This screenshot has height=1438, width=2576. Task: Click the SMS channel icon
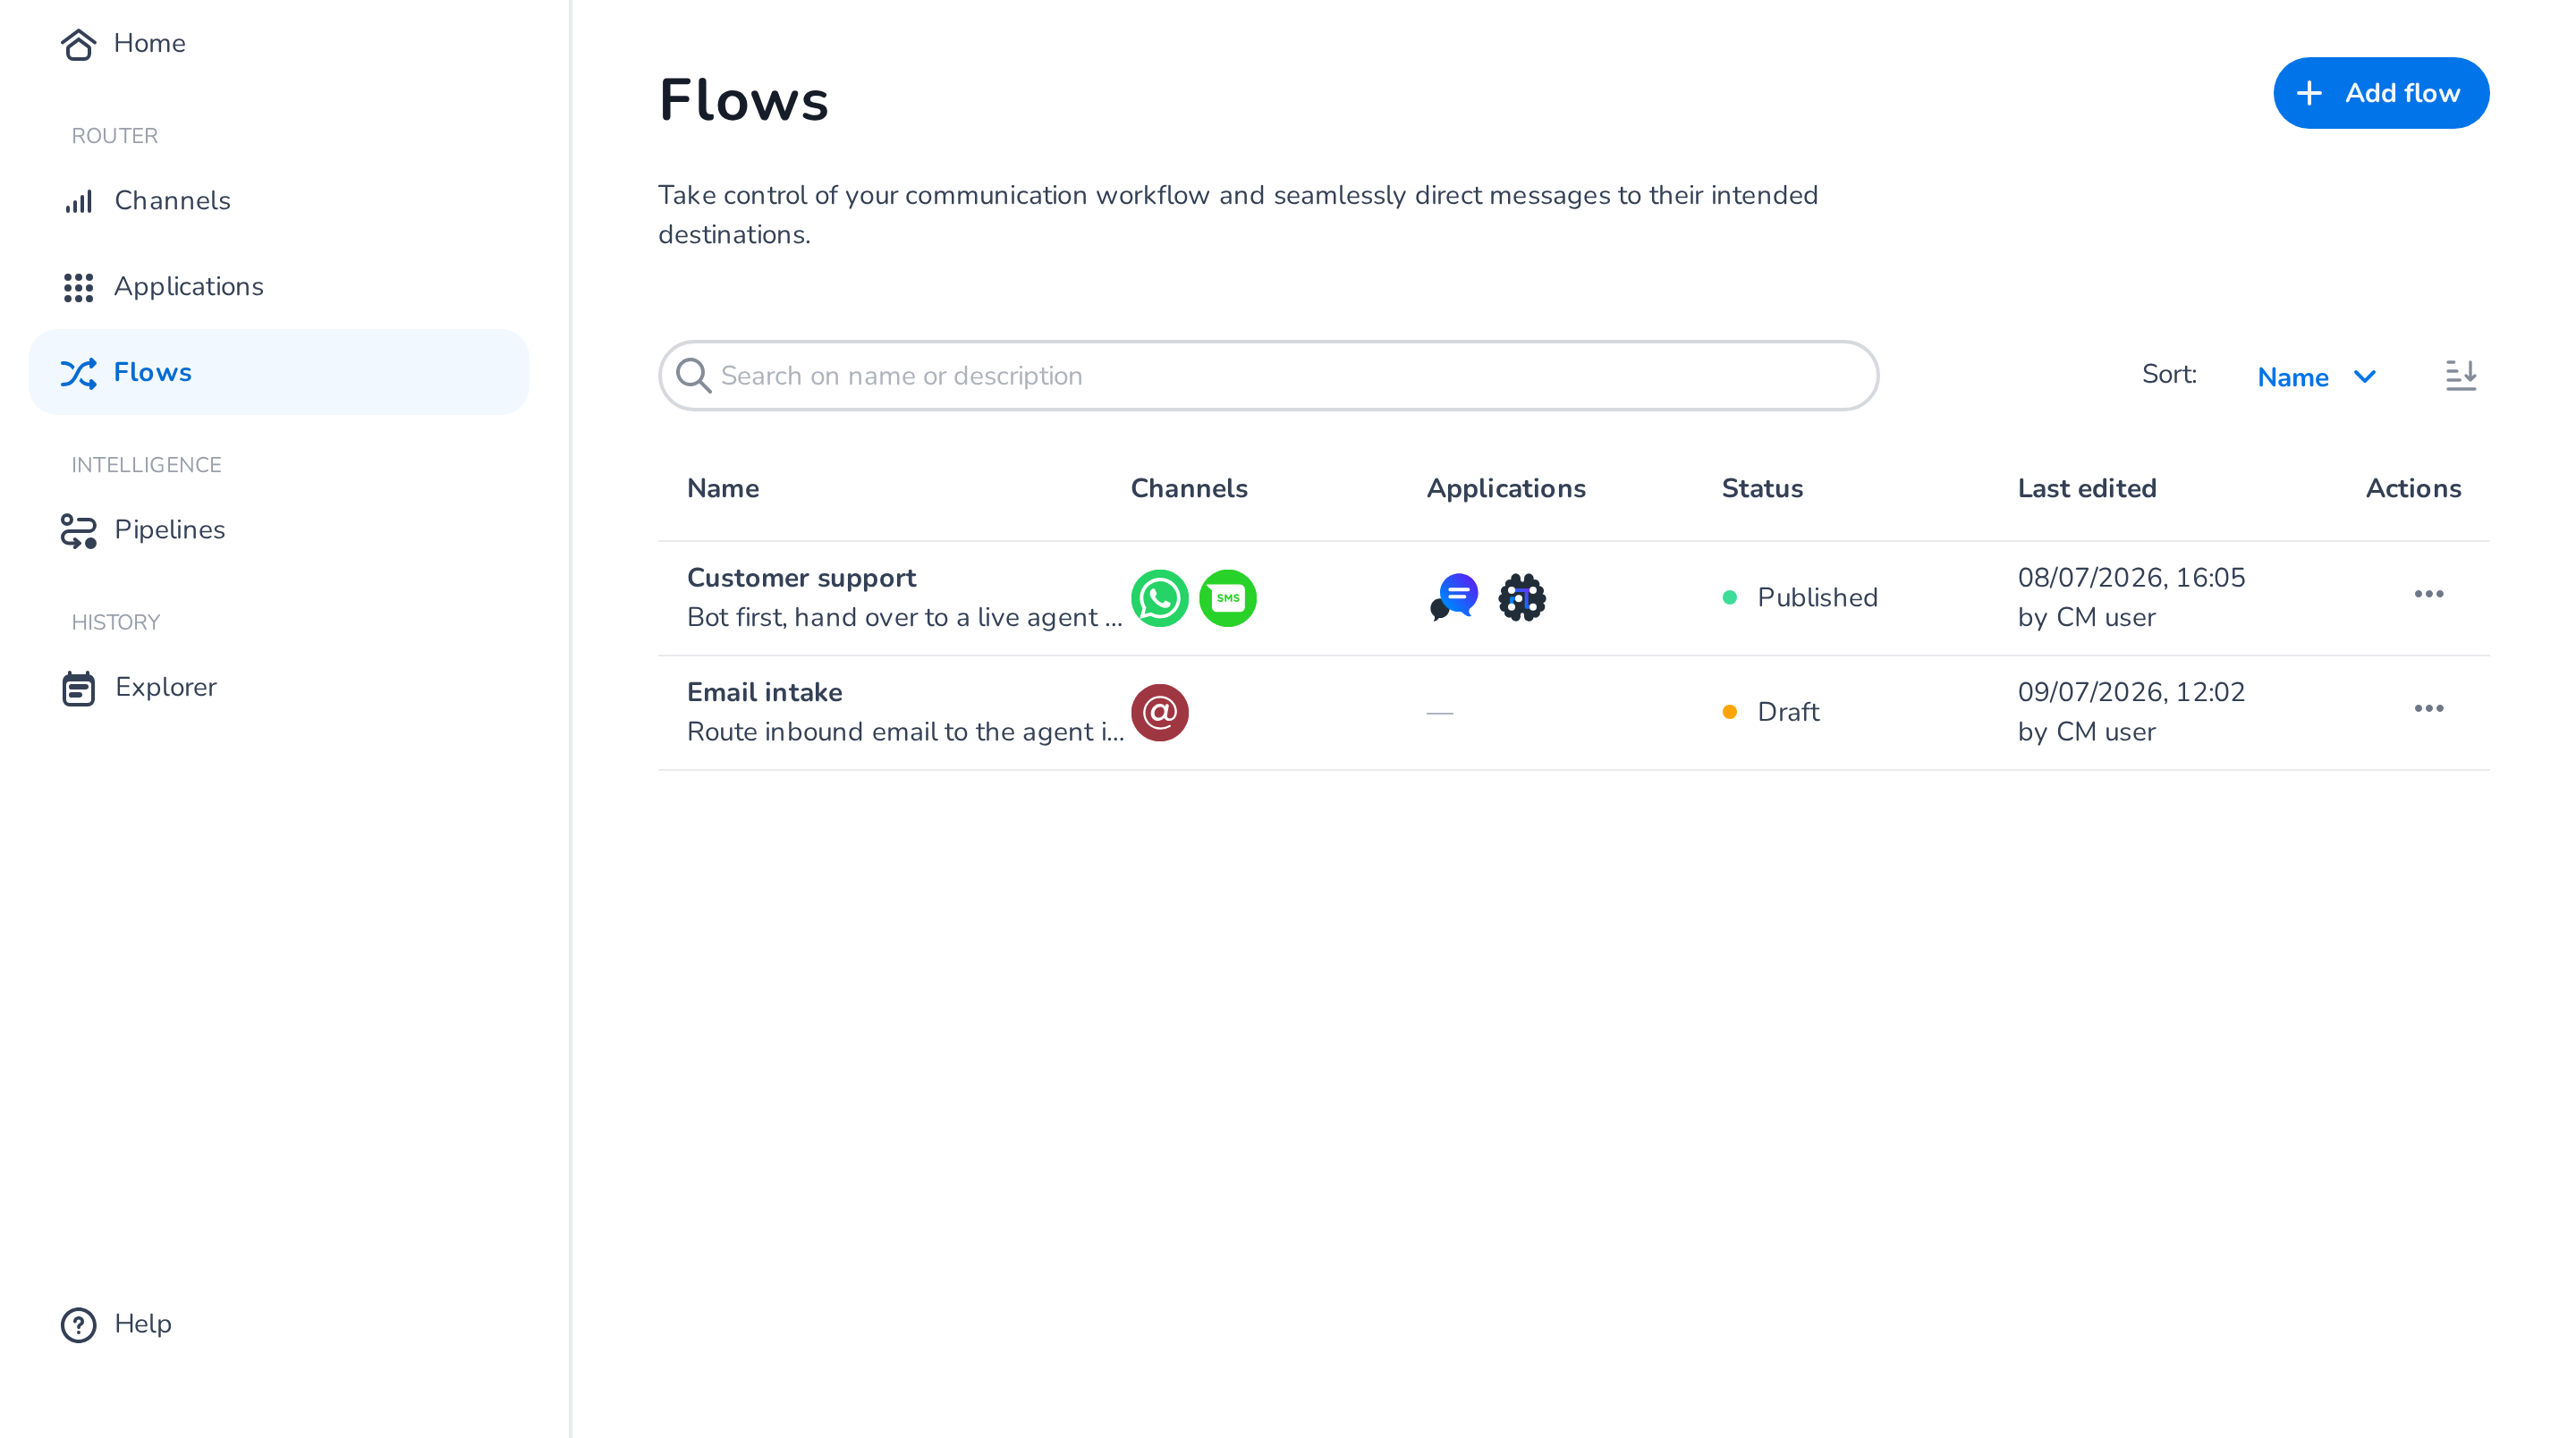coord(1227,598)
